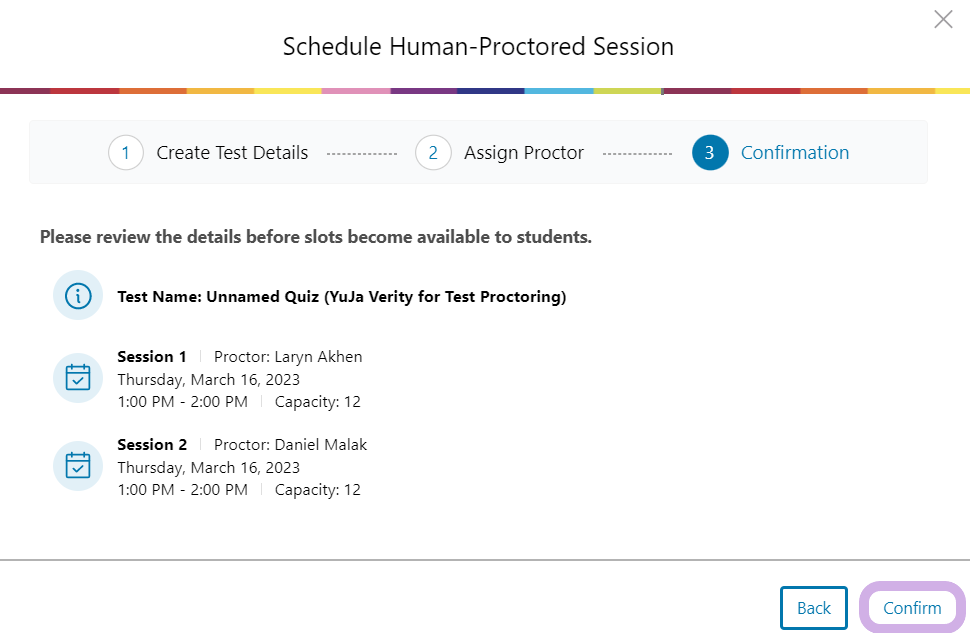
Task: Click the info icon beside Test Name
Action: 78,296
